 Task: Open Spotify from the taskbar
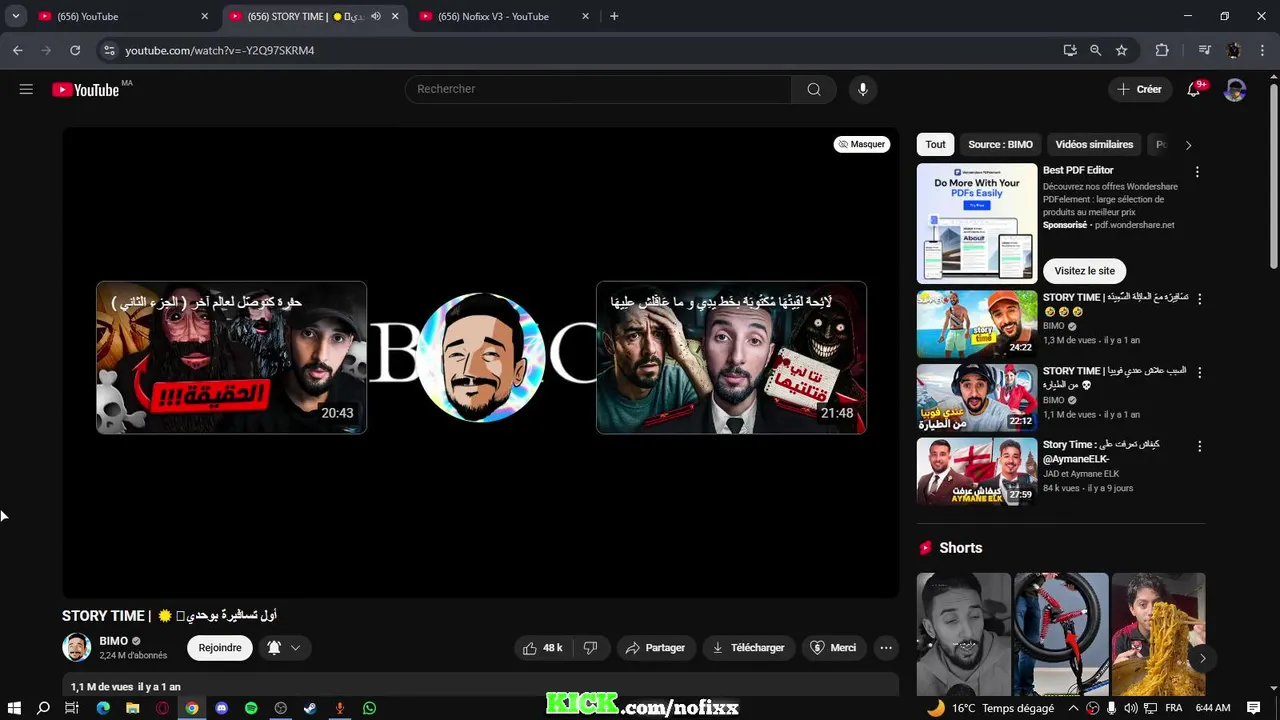[x=251, y=708]
